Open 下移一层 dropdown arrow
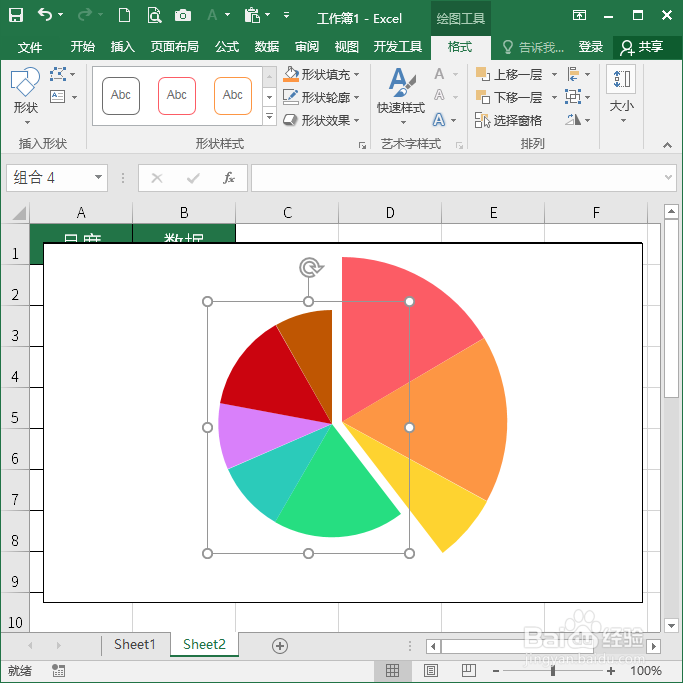The width and height of the screenshot is (683, 683). (555, 97)
